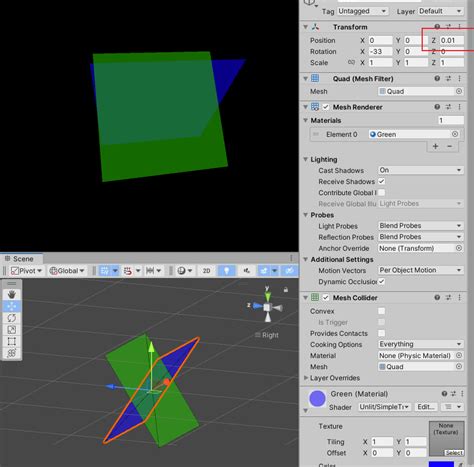
Task: Toggle Mesh Renderer enabled checkbox
Action: tap(326, 107)
